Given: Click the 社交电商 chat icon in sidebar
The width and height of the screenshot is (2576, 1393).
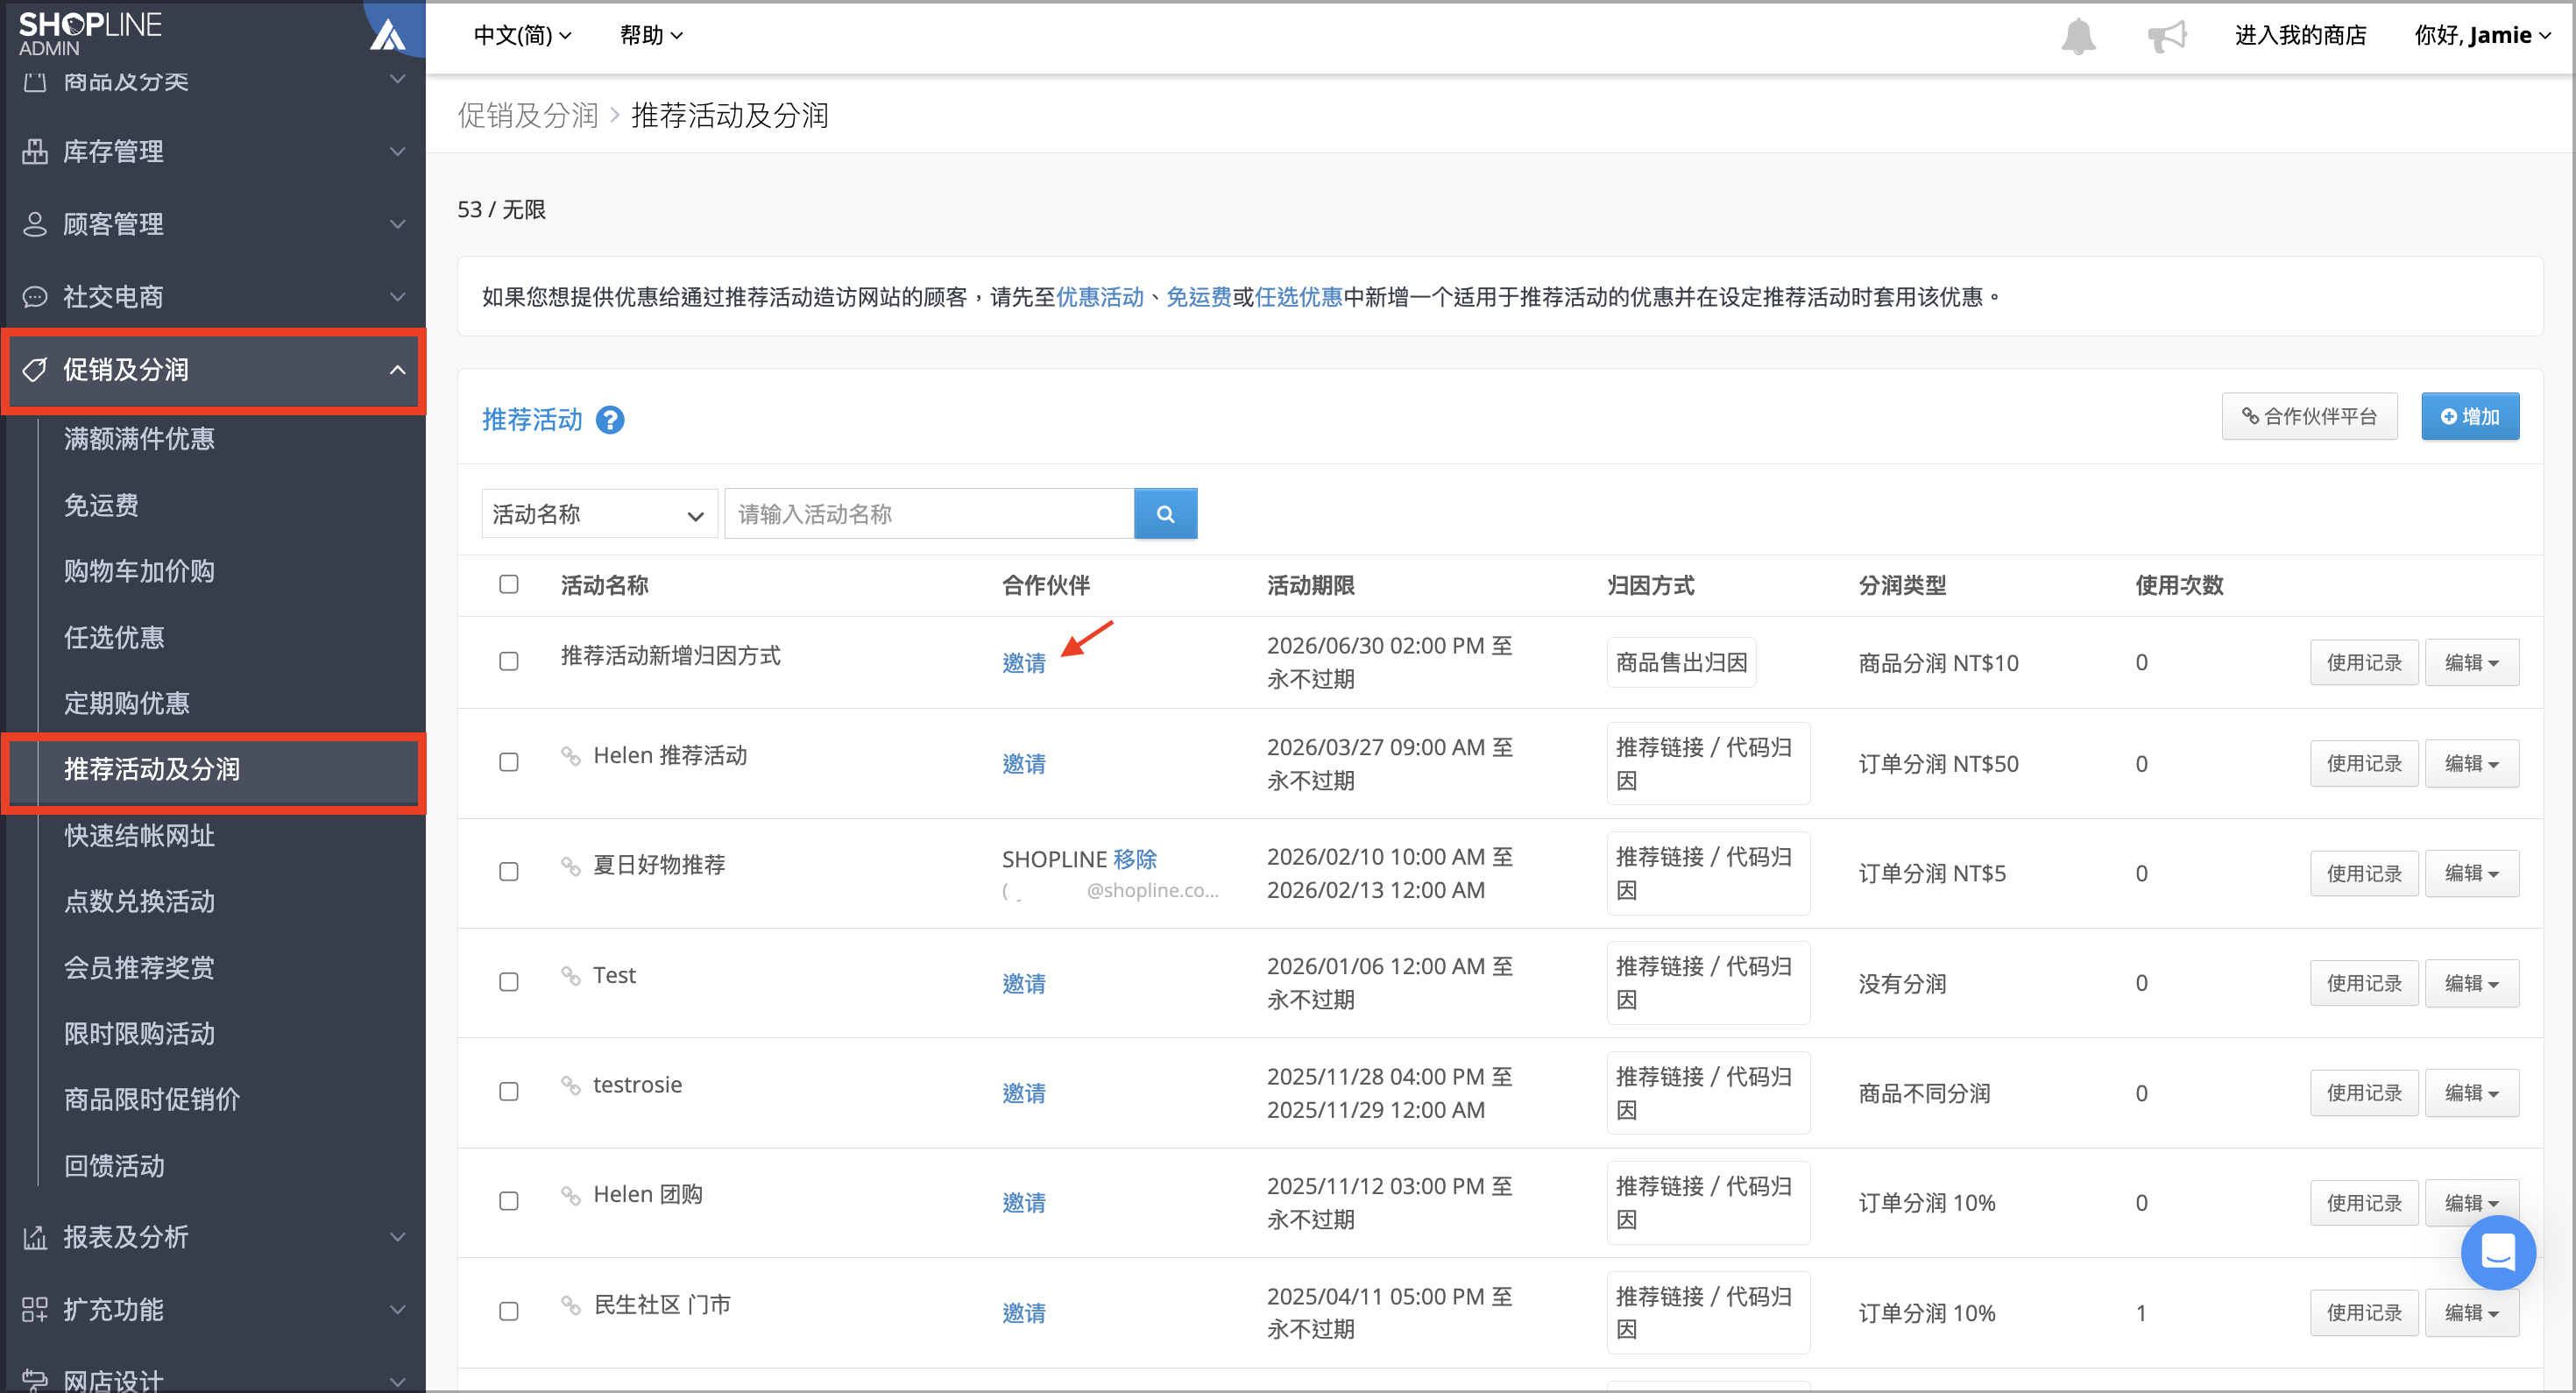Looking at the screenshot, I should pos(35,297).
